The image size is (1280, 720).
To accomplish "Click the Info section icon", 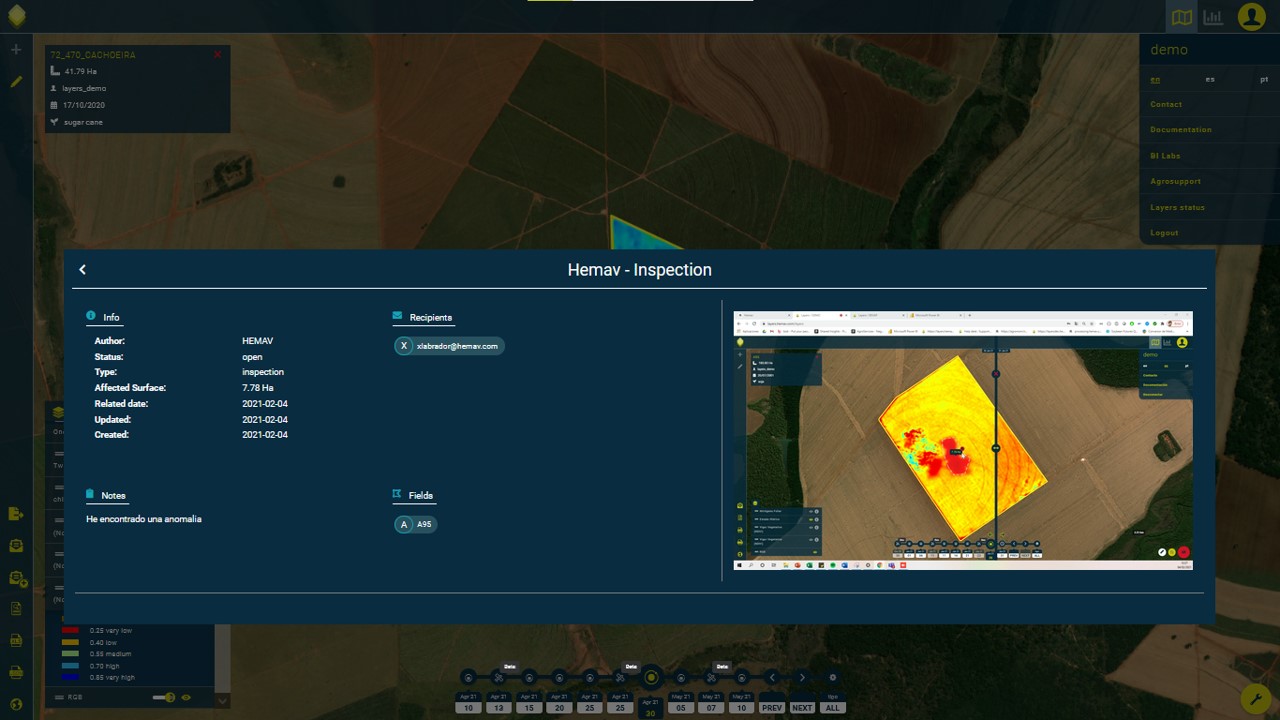I will tap(91, 316).
